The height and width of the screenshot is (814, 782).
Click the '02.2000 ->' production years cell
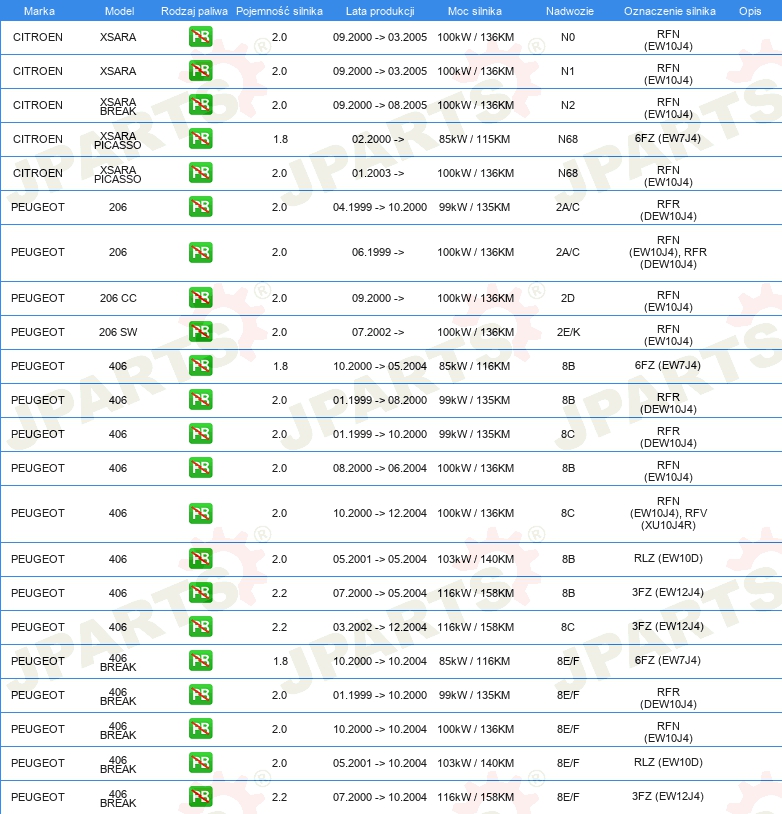click(x=378, y=139)
